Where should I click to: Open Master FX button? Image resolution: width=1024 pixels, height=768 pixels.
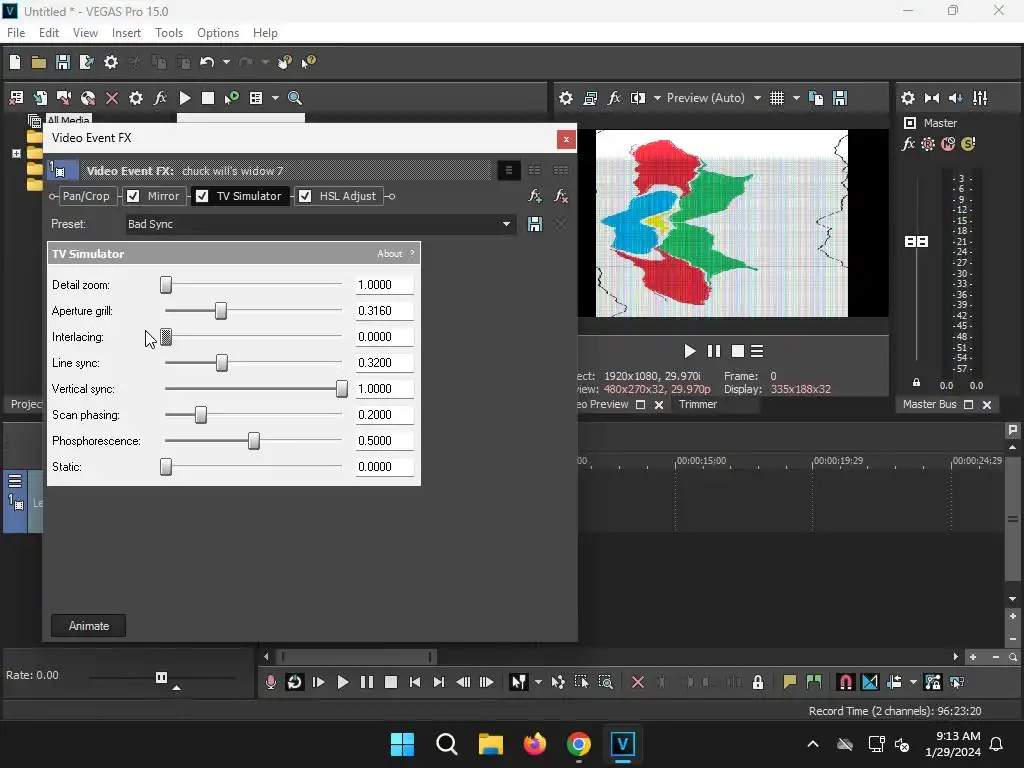click(908, 144)
